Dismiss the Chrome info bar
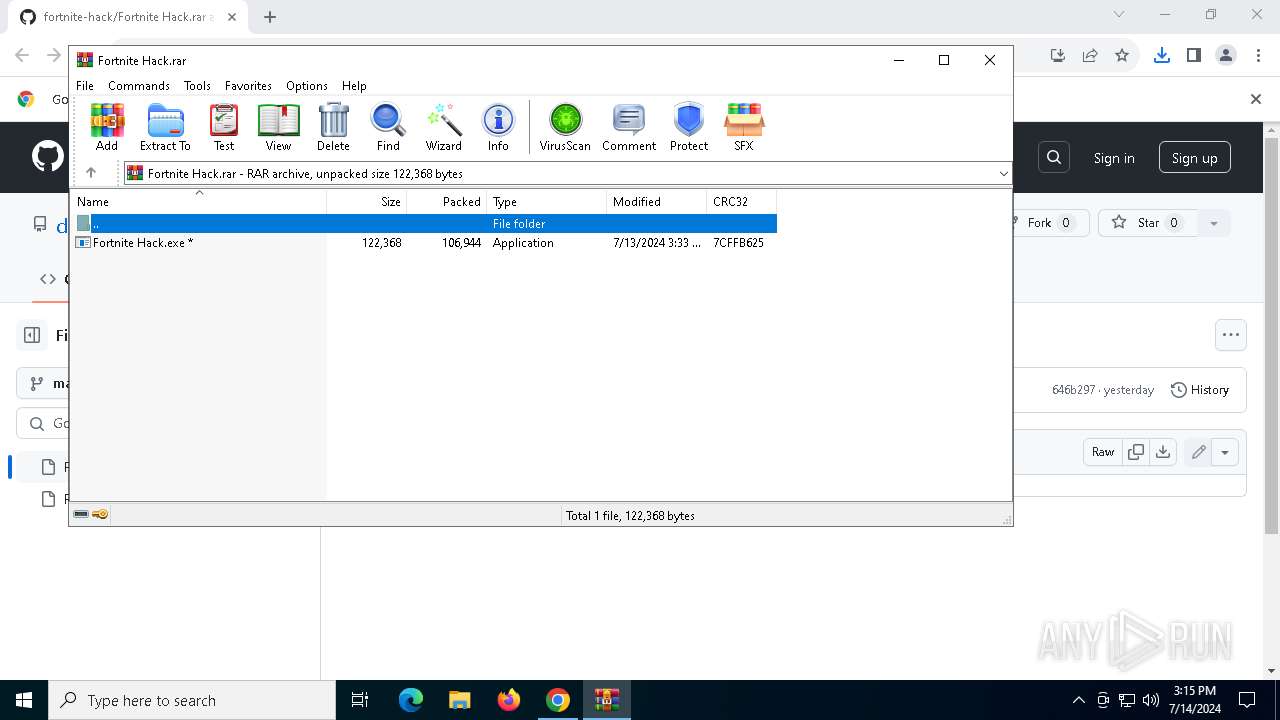Screen dimensions: 1280x720 point(1256,99)
